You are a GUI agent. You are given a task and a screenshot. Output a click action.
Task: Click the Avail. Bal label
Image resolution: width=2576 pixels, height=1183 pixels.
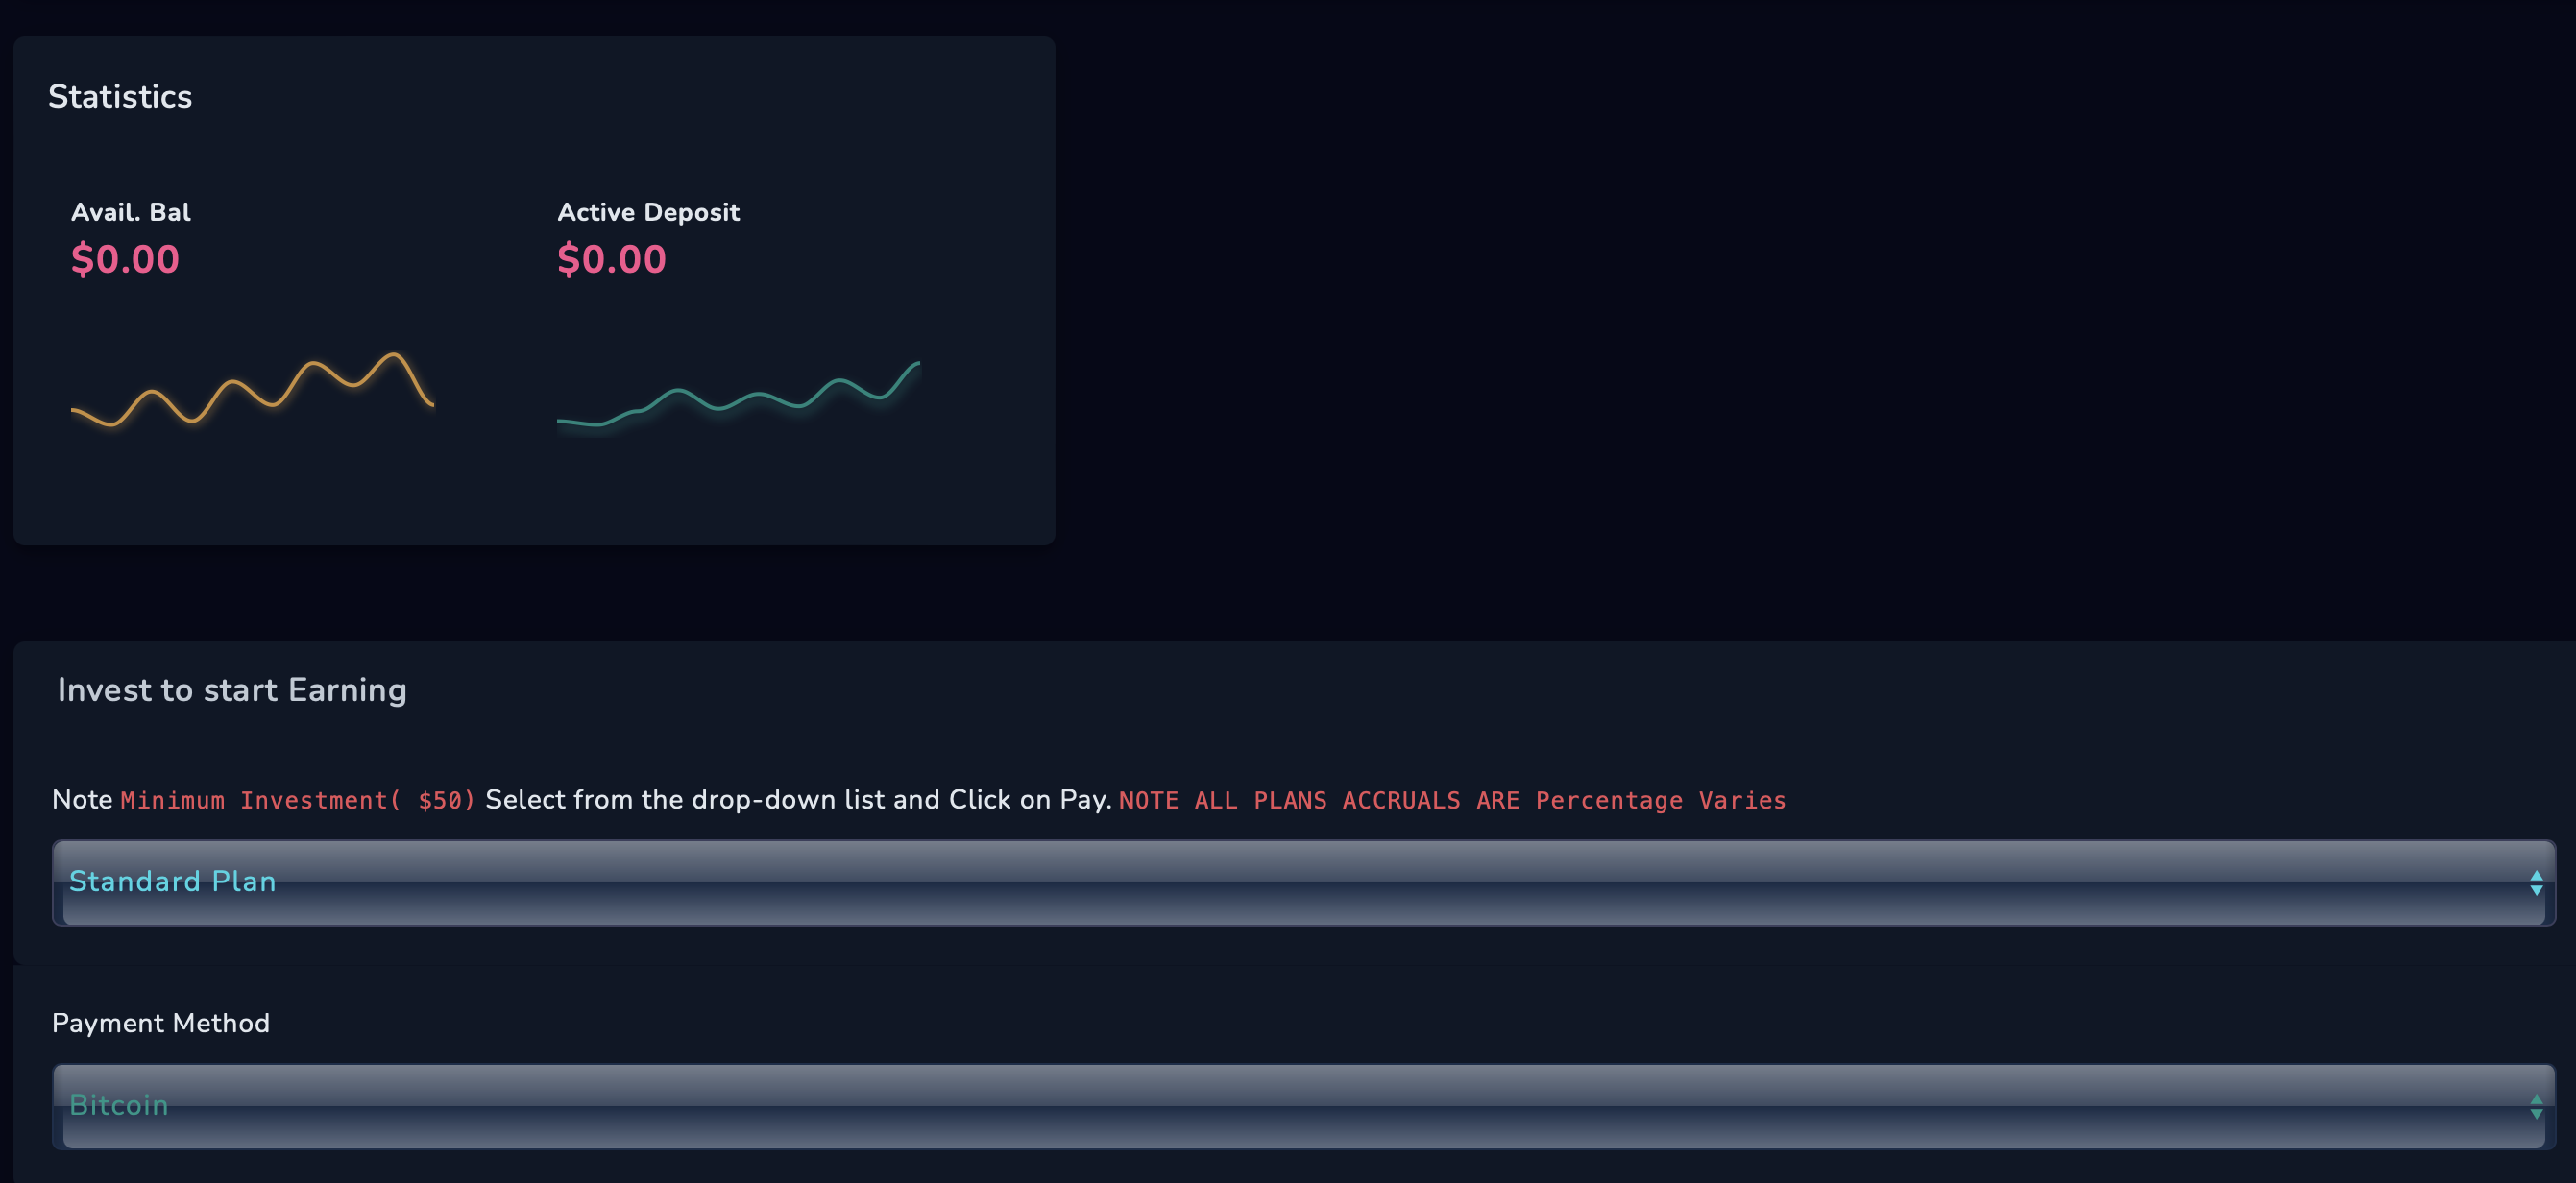tap(131, 212)
